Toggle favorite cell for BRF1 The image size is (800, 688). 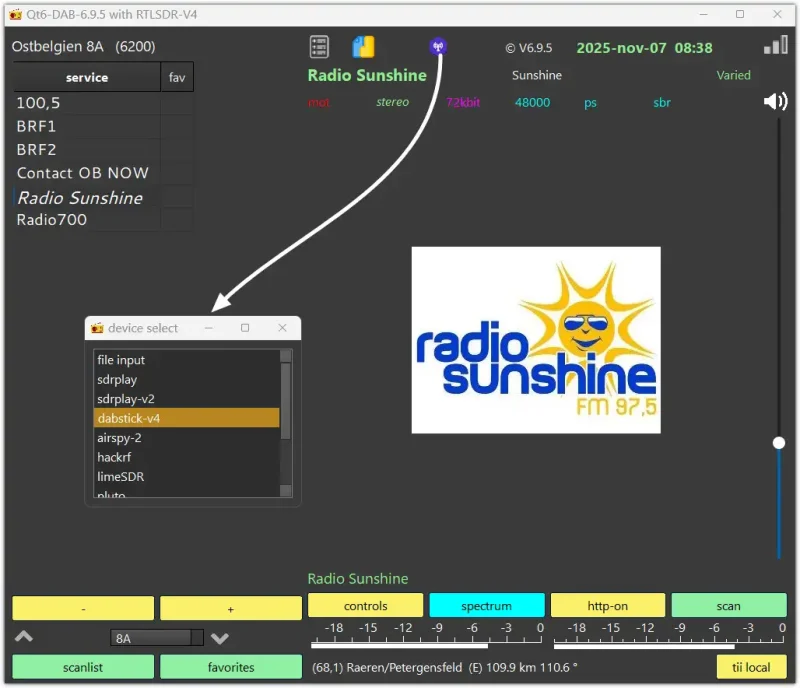tap(177, 127)
